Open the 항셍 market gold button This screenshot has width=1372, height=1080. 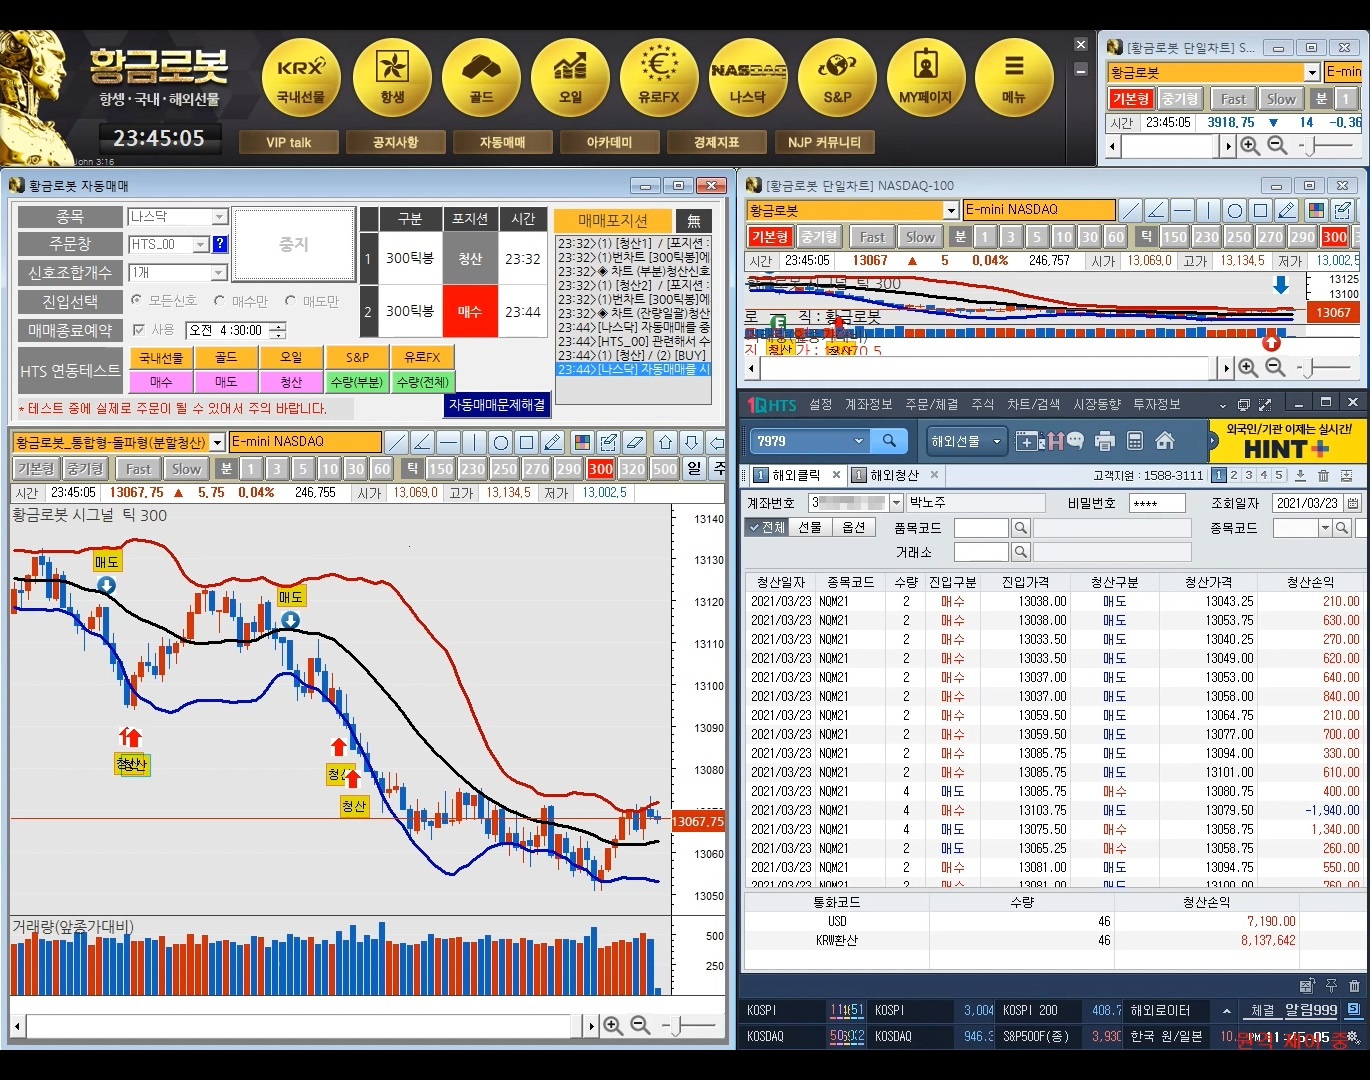[x=391, y=78]
